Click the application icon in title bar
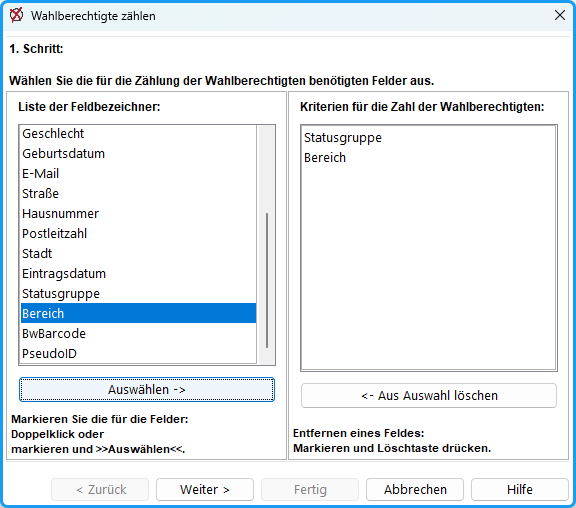This screenshot has width=576, height=508. [17, 15]
